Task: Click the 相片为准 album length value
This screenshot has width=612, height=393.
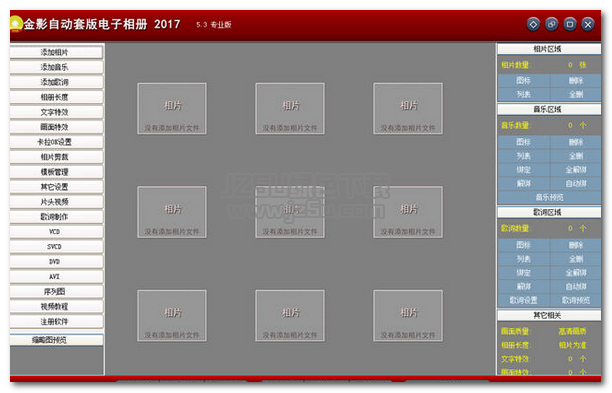Action: pyautogui.click(x=572, y=345)
